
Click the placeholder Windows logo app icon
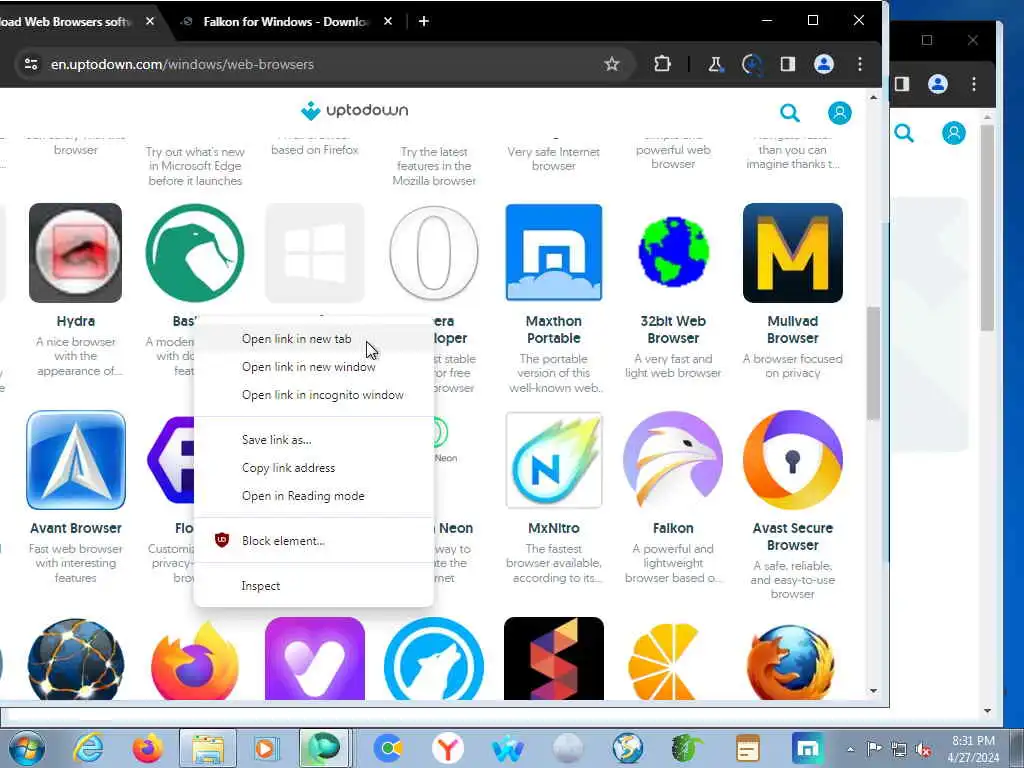click(315, 253)
